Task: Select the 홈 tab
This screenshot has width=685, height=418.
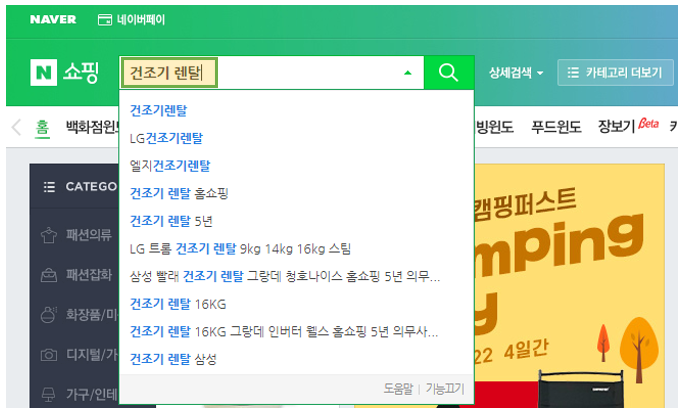Action: [42, 127]
